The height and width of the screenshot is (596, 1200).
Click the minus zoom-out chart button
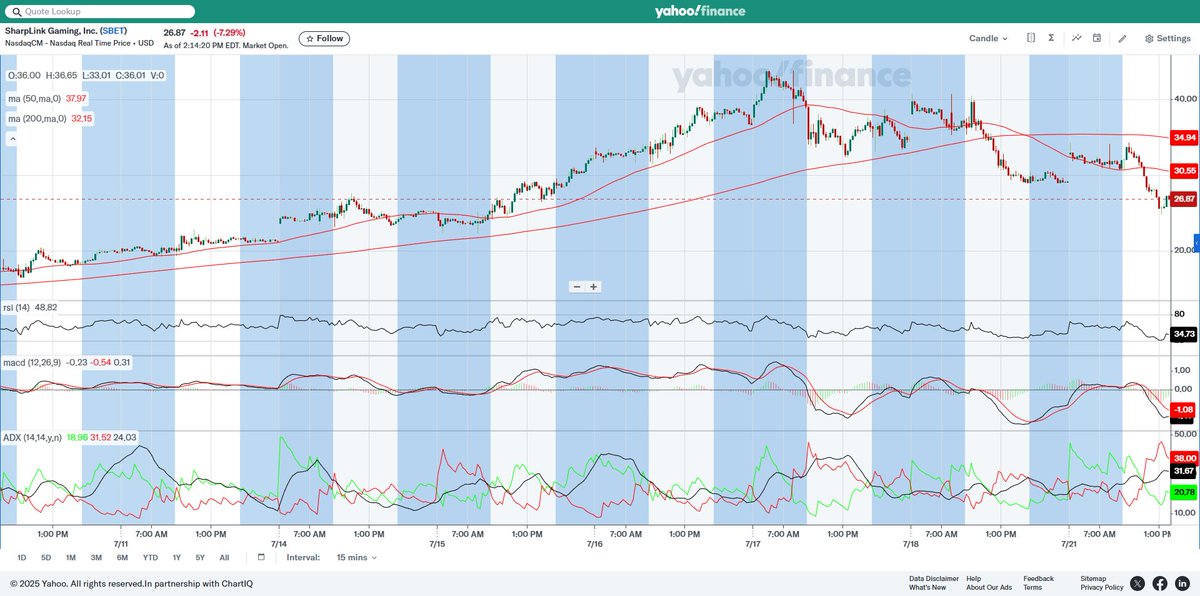click(577, 286)
